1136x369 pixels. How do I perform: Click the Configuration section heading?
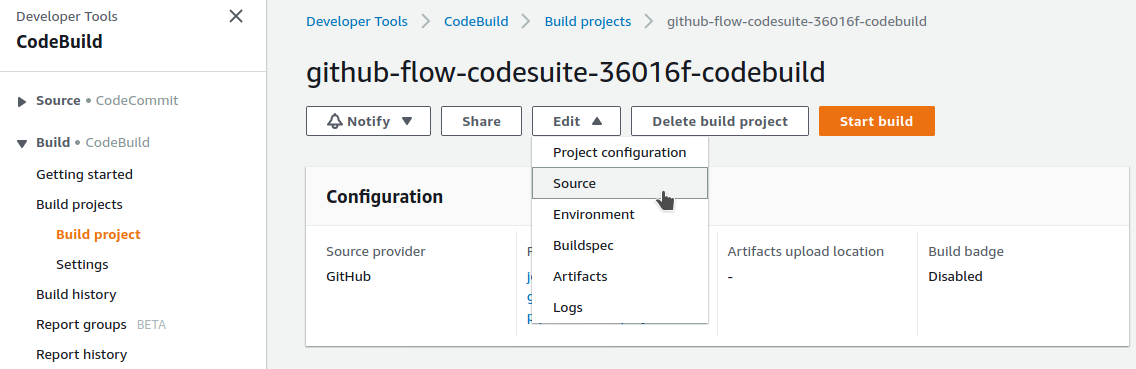point(384,196)
